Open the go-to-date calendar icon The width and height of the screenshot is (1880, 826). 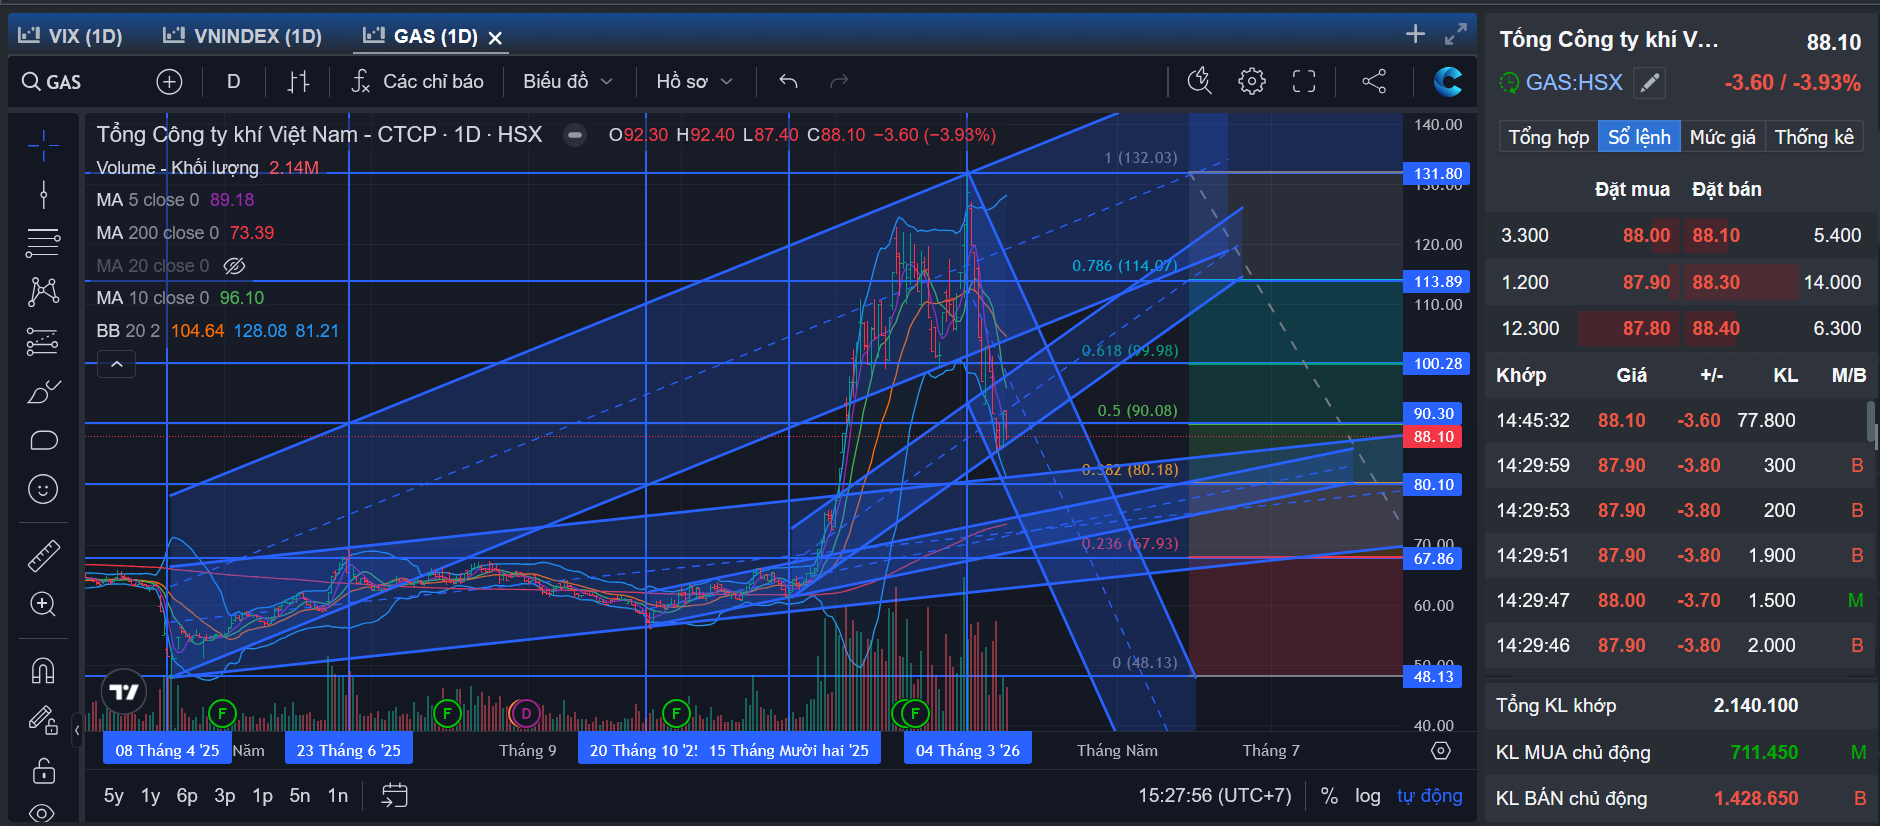395,795
